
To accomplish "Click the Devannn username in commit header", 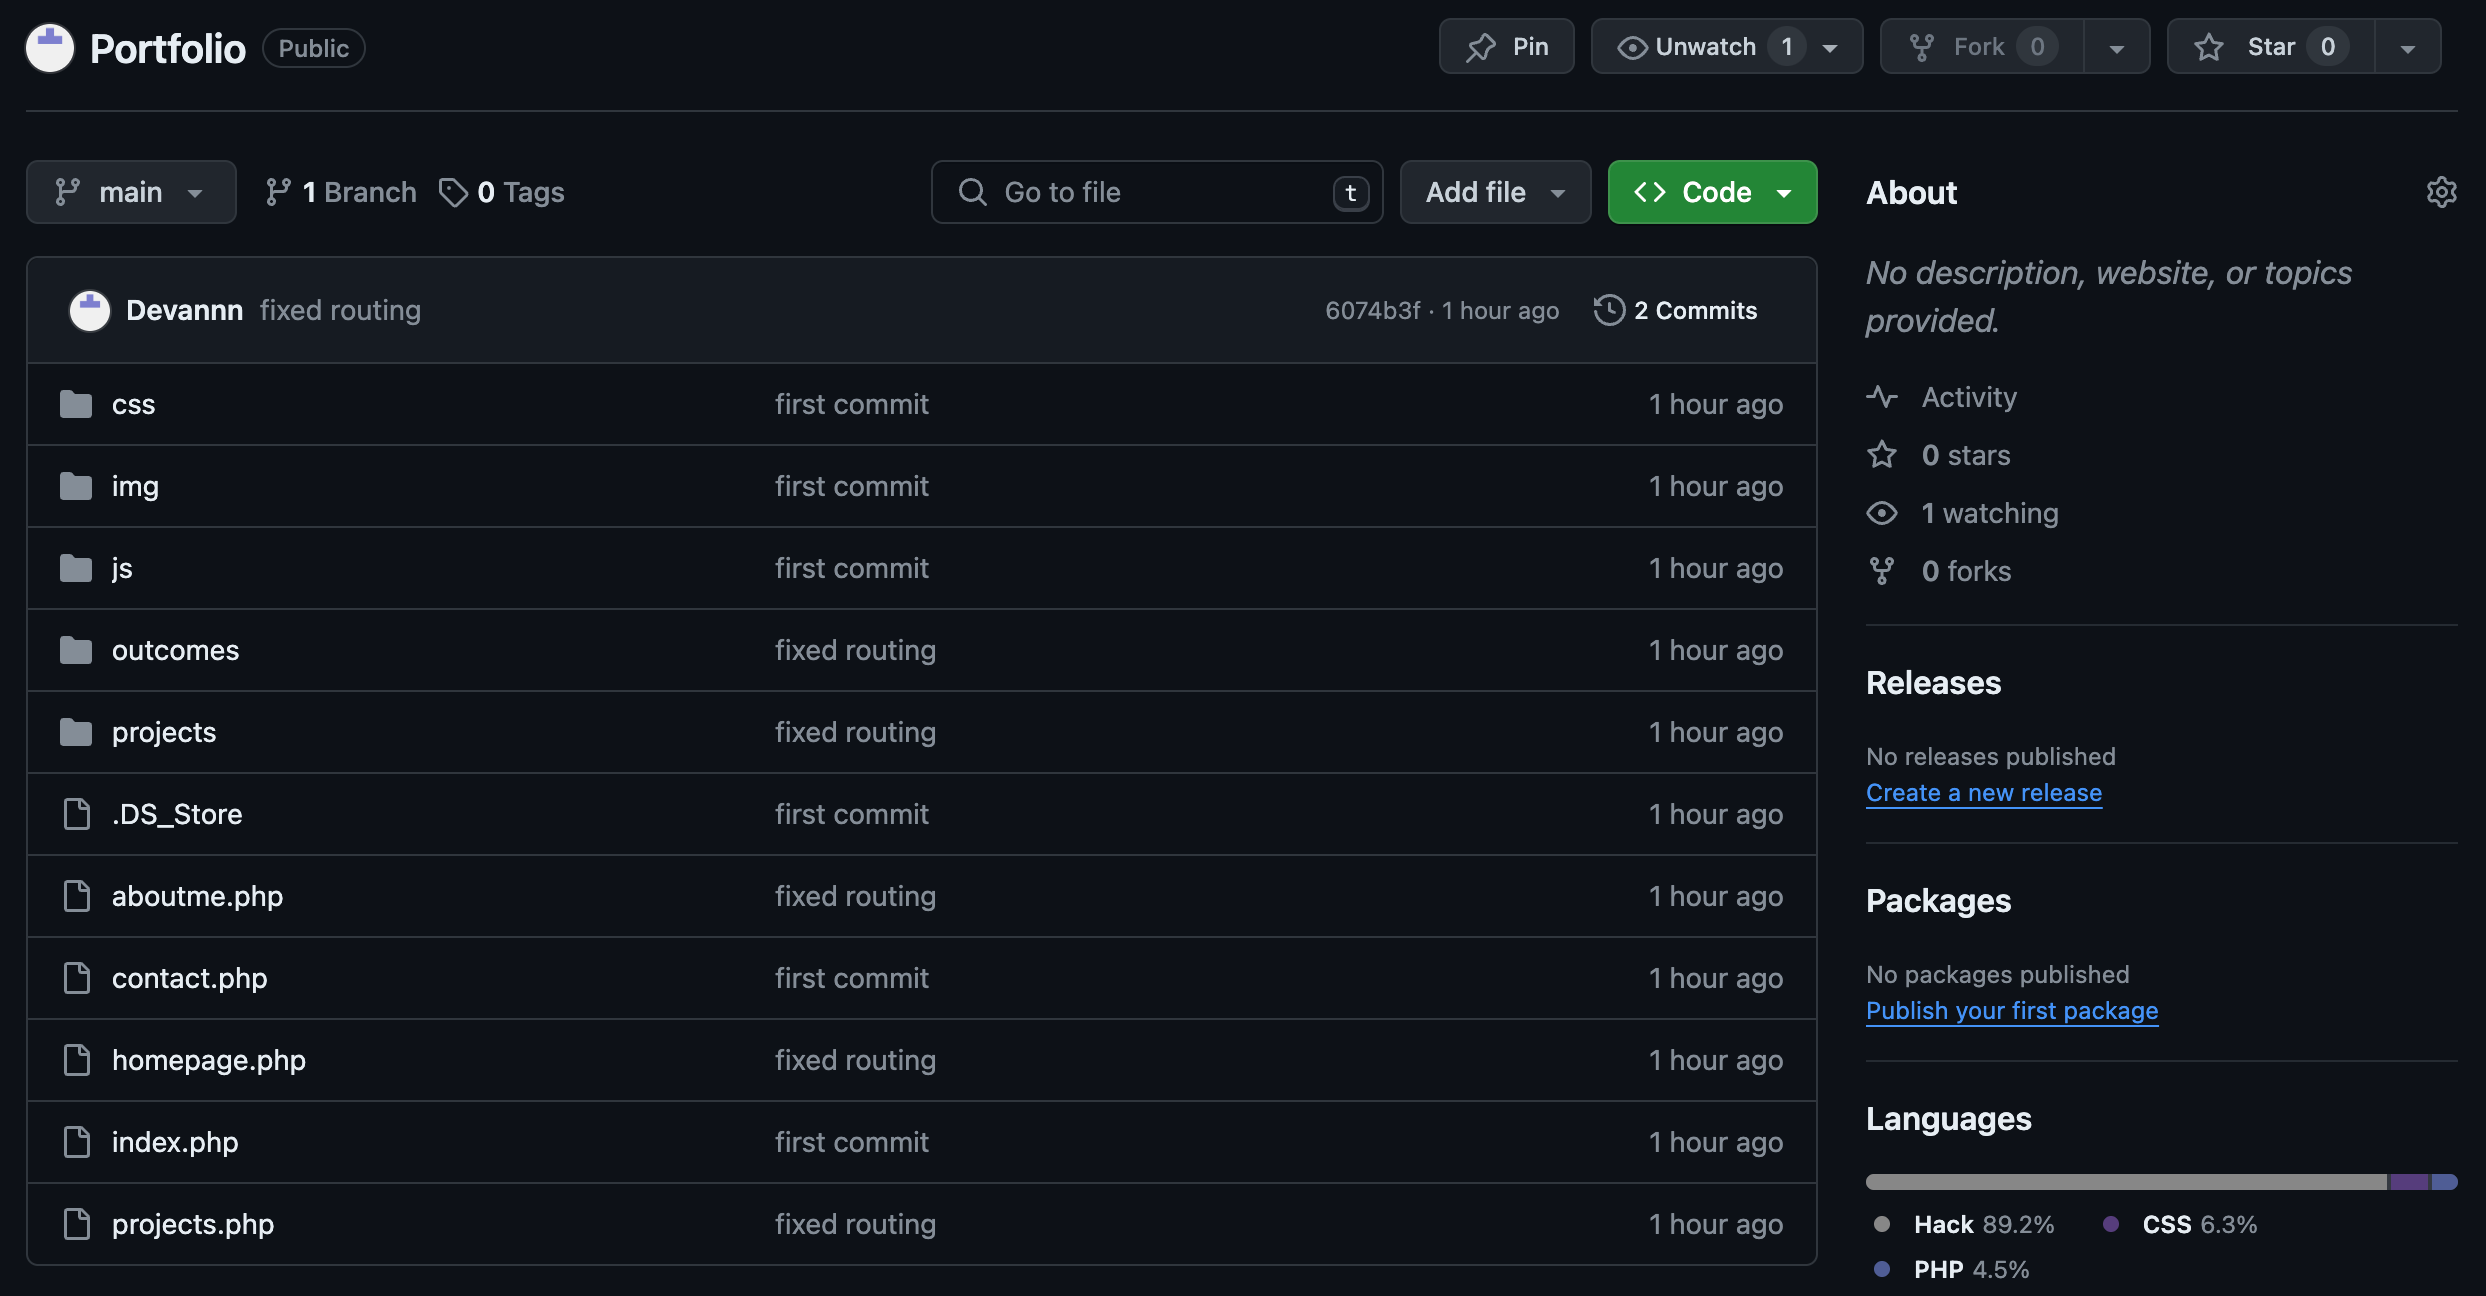I will coord(184,310).
